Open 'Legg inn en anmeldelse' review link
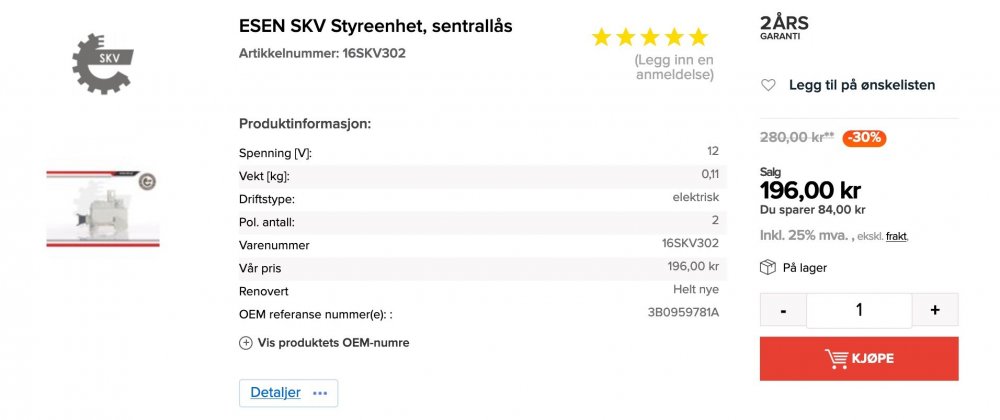Viewport: 1000px width, 420px height. click(675, 66)
